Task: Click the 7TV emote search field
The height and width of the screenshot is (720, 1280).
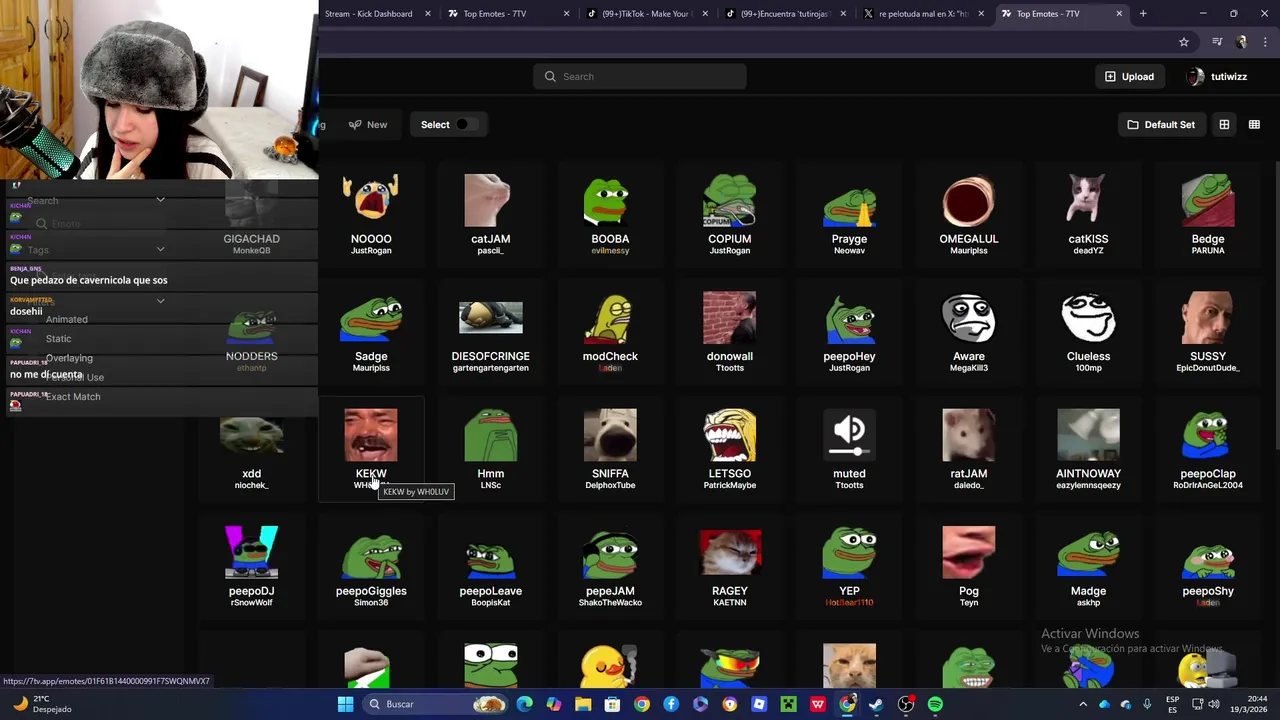Action: (640, 77)
